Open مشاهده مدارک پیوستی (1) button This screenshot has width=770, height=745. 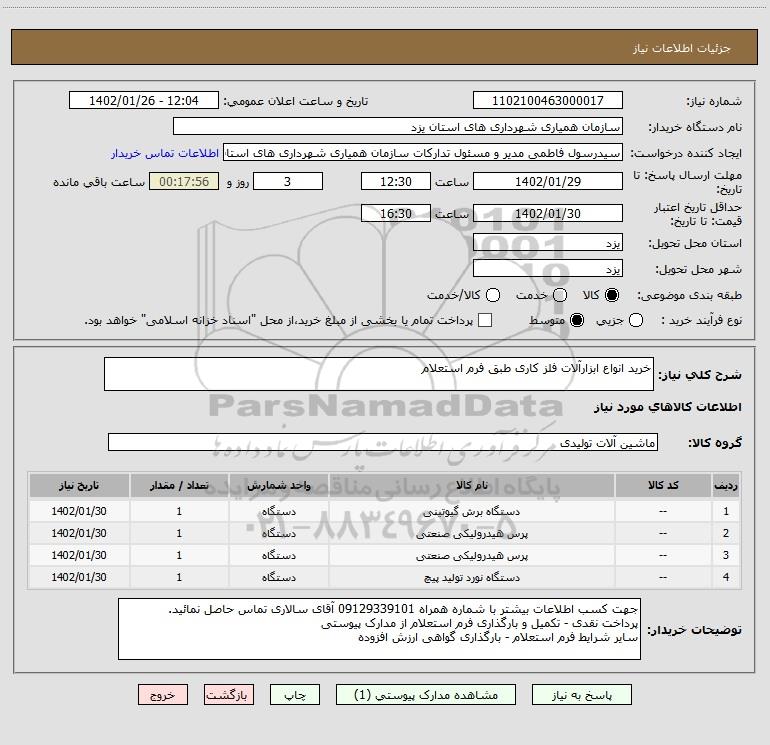426,695
